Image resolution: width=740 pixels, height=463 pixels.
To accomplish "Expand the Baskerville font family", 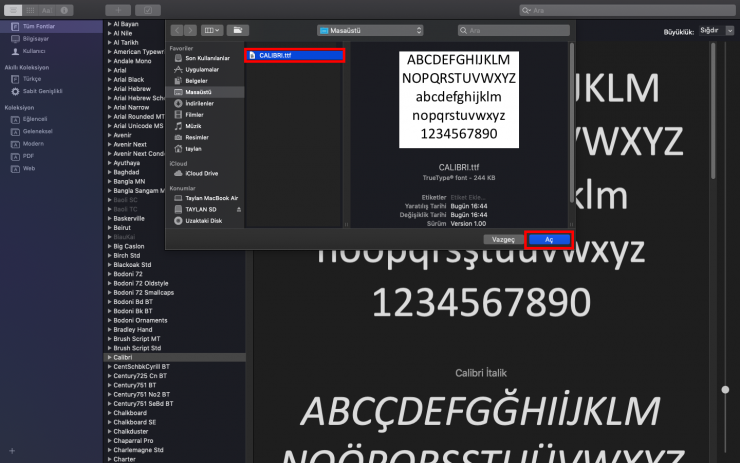I will [109, 219].
